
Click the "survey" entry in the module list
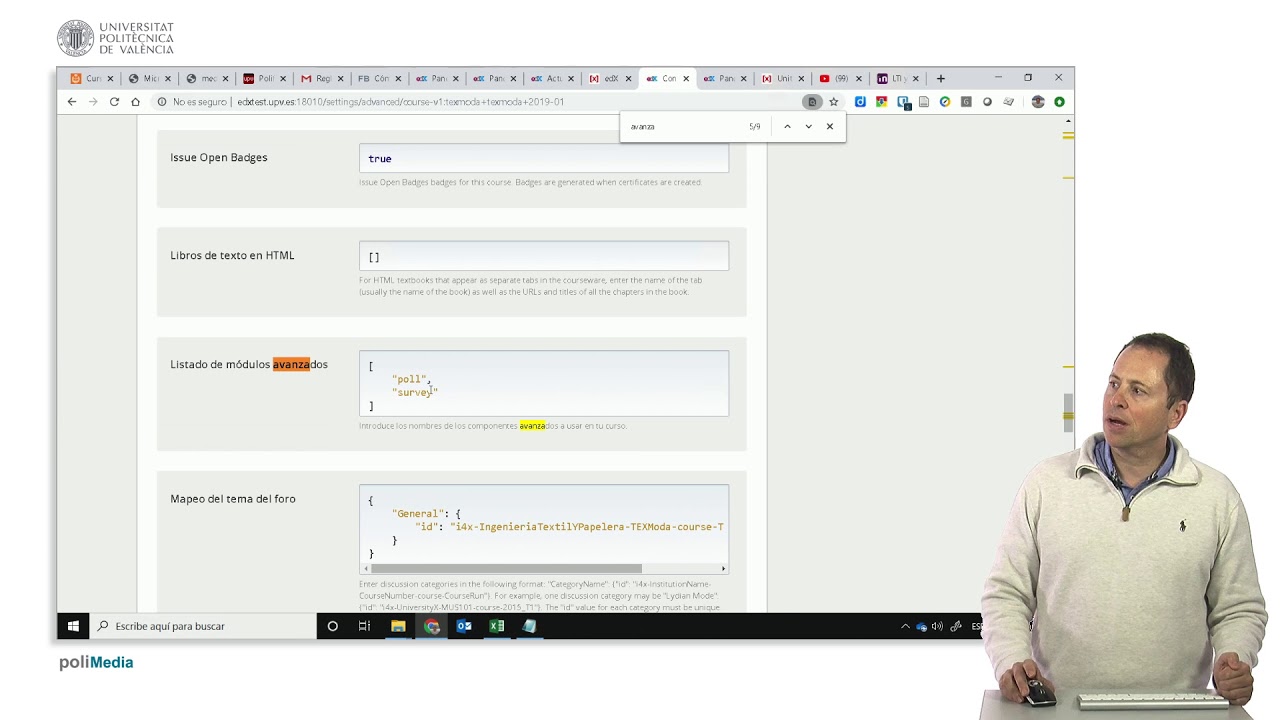[415, 392]
